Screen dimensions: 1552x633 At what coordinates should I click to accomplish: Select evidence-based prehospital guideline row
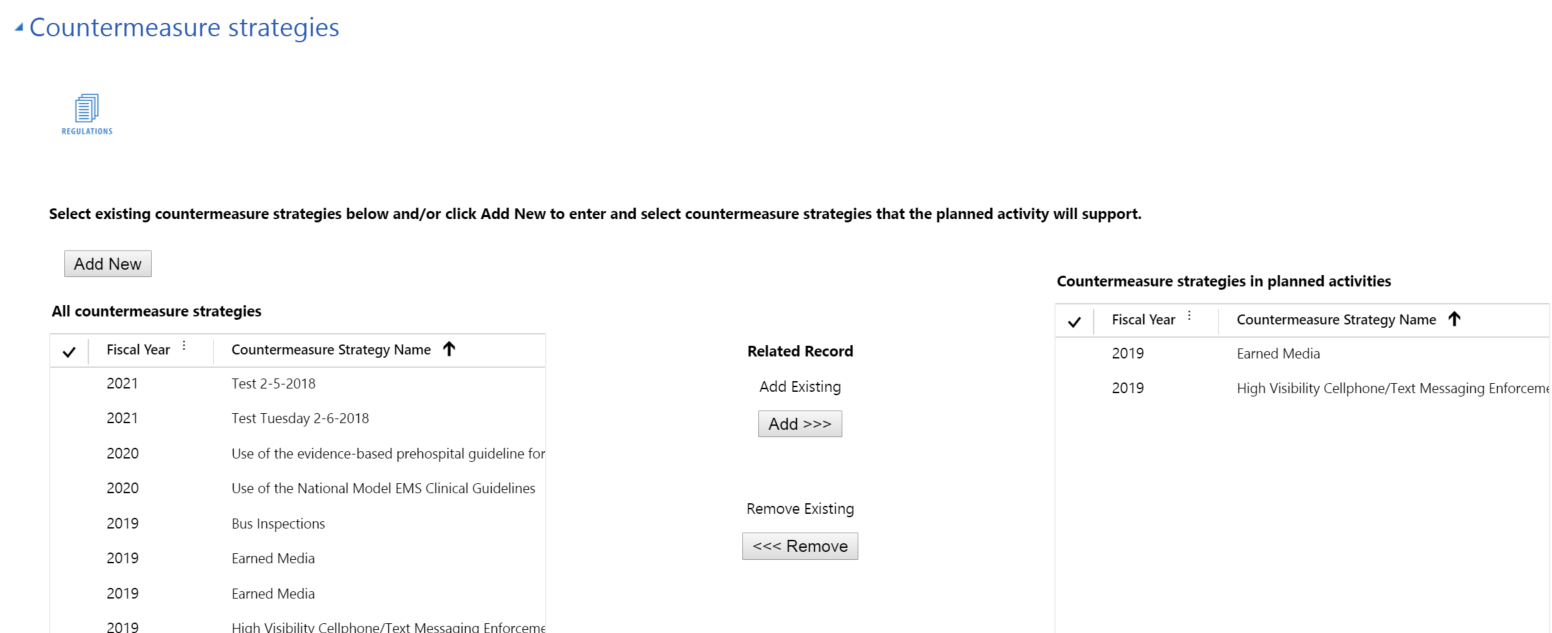[x=388, y=453]
